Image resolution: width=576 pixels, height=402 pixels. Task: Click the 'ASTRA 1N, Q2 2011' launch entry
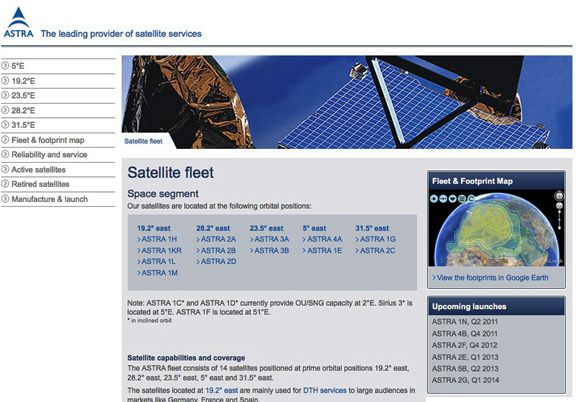(x=465, y=322)
